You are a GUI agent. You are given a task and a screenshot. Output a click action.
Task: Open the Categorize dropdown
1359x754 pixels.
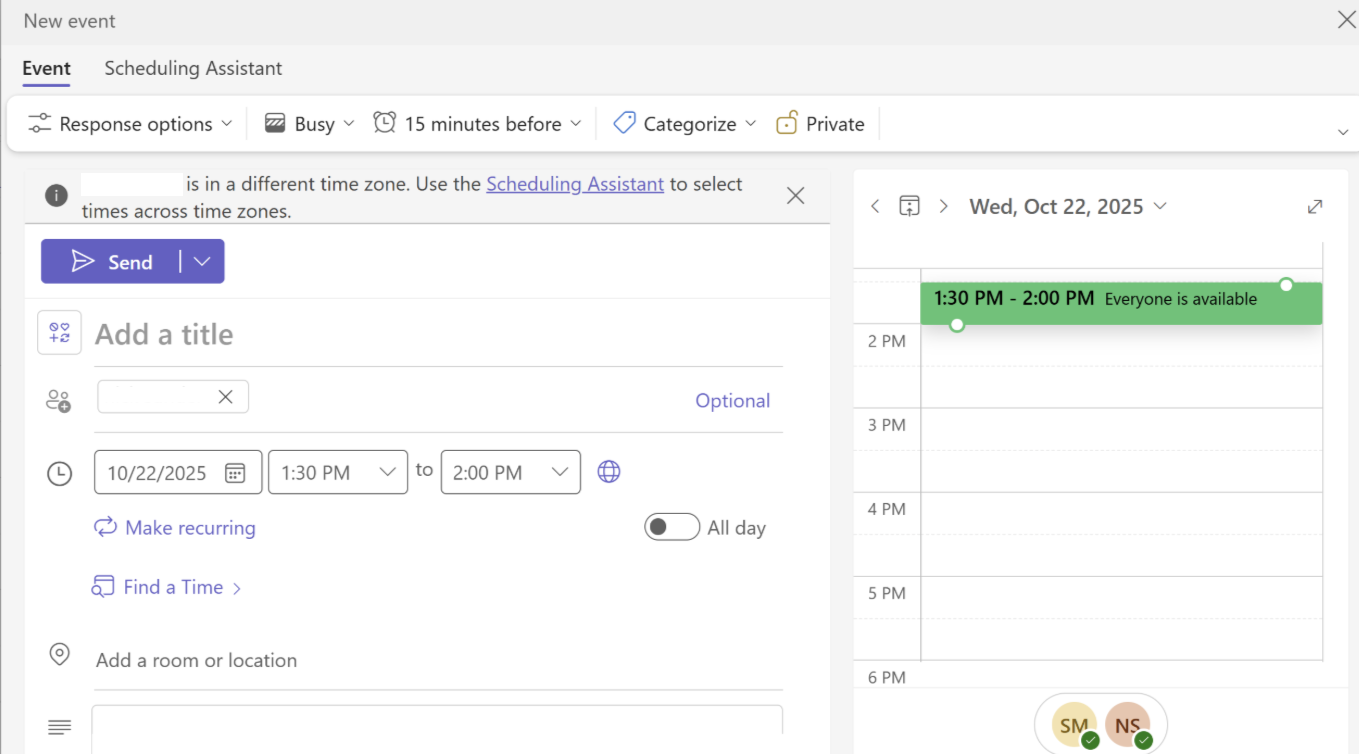(685, 124)
